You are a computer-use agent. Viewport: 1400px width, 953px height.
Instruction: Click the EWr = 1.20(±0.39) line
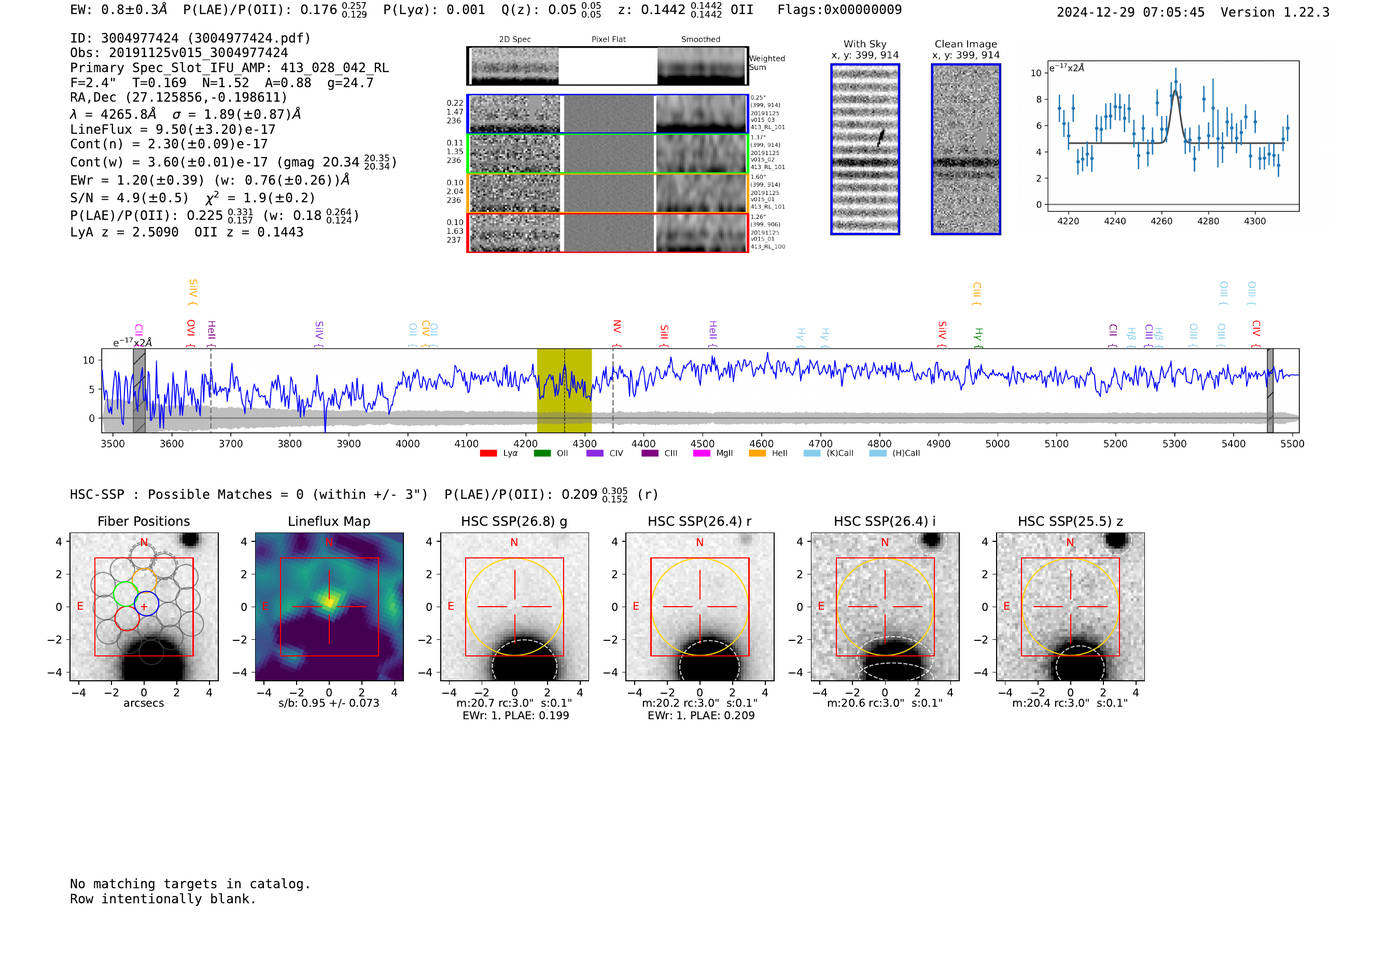pyautogui.click(x=210, y=180)
